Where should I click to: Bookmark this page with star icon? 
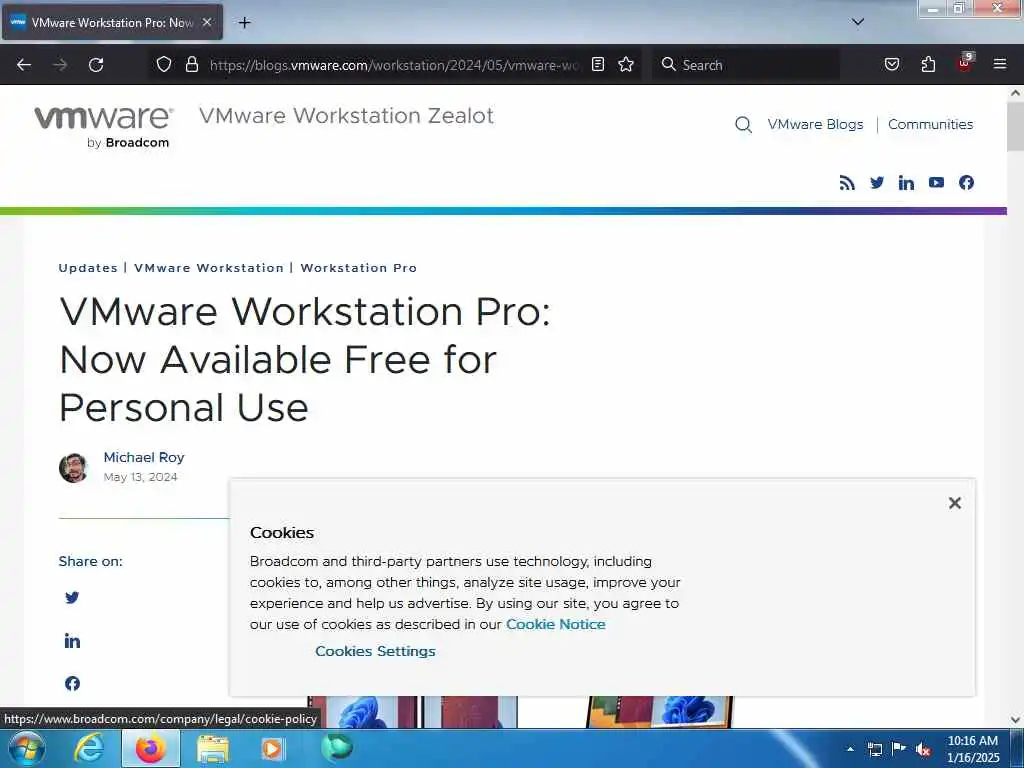pyautogui.click(x=626, y=64)
